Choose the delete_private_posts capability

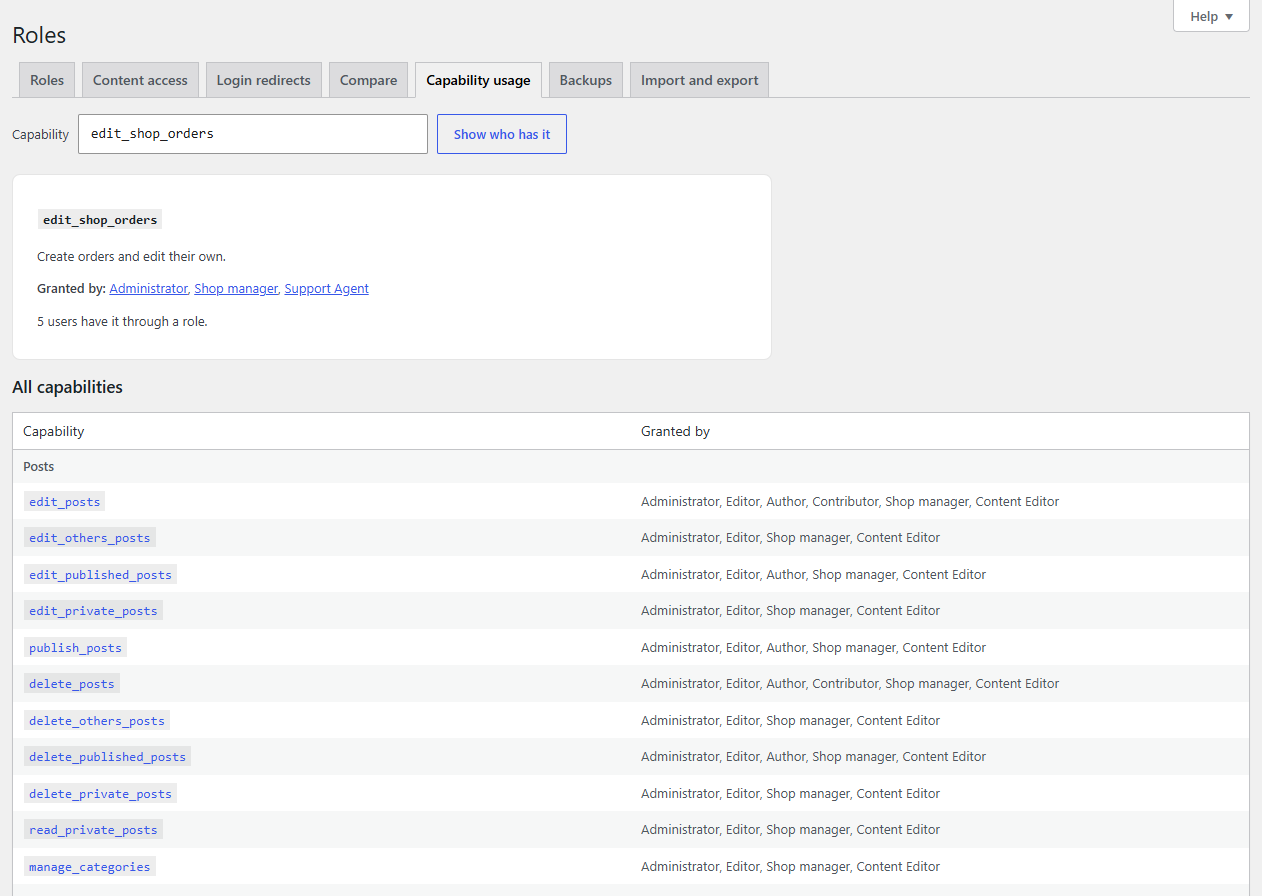pyautogui.click(x=101, y=794)
